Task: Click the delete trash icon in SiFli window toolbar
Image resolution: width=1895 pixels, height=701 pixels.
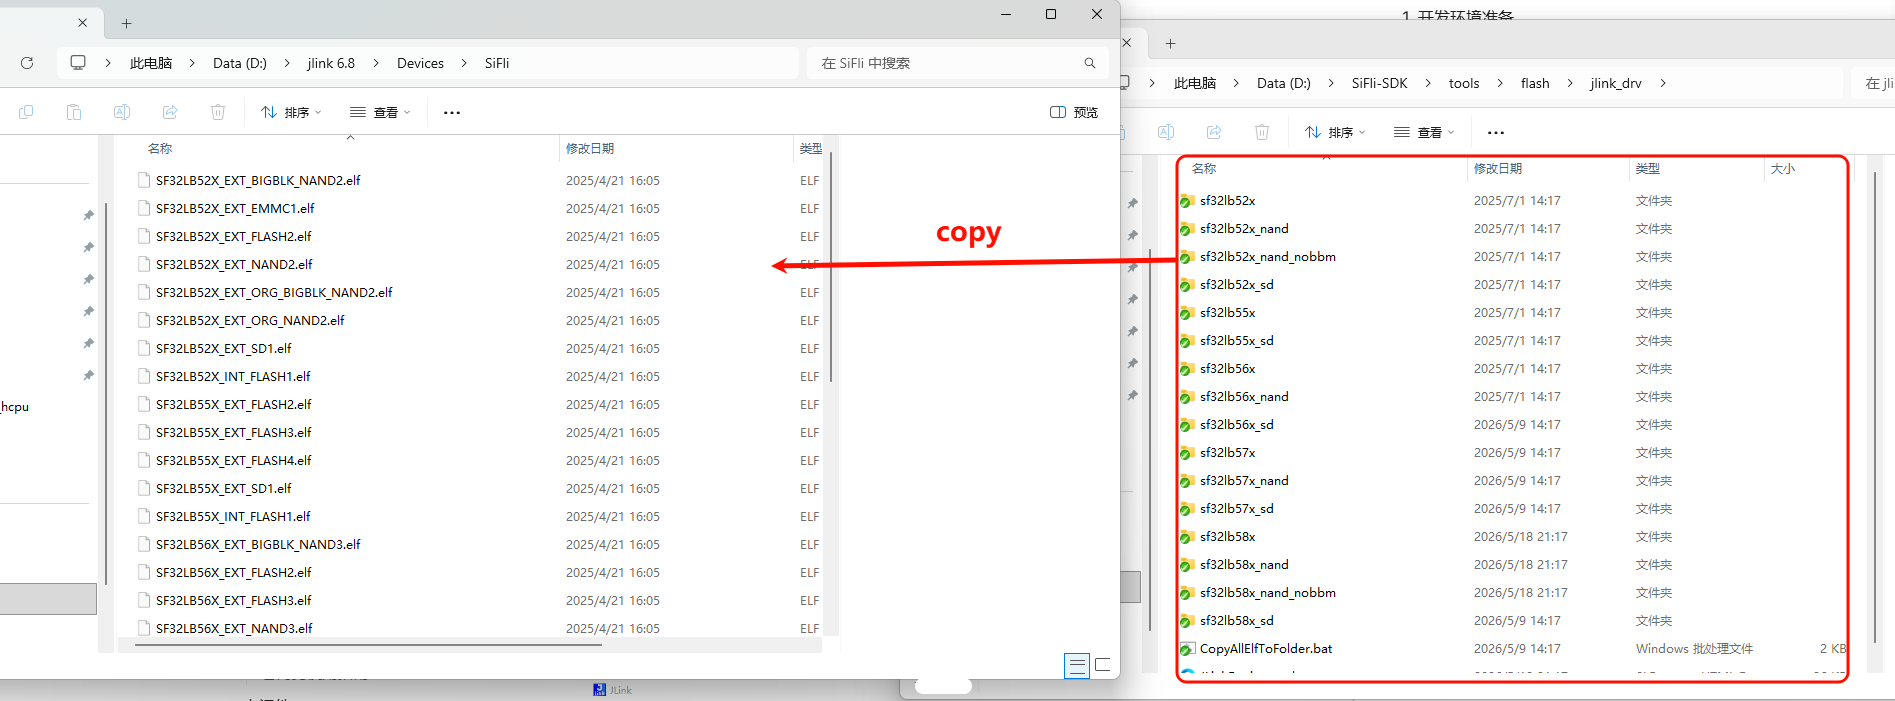Action: [218, 112]
